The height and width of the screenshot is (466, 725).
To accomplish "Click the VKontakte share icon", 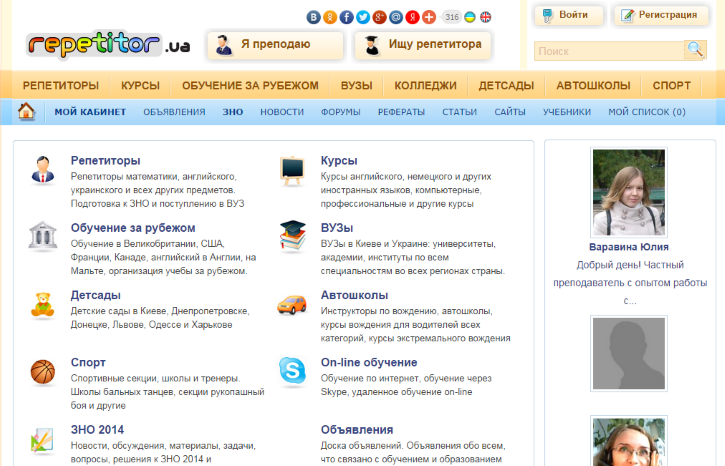I will [313, 17].
